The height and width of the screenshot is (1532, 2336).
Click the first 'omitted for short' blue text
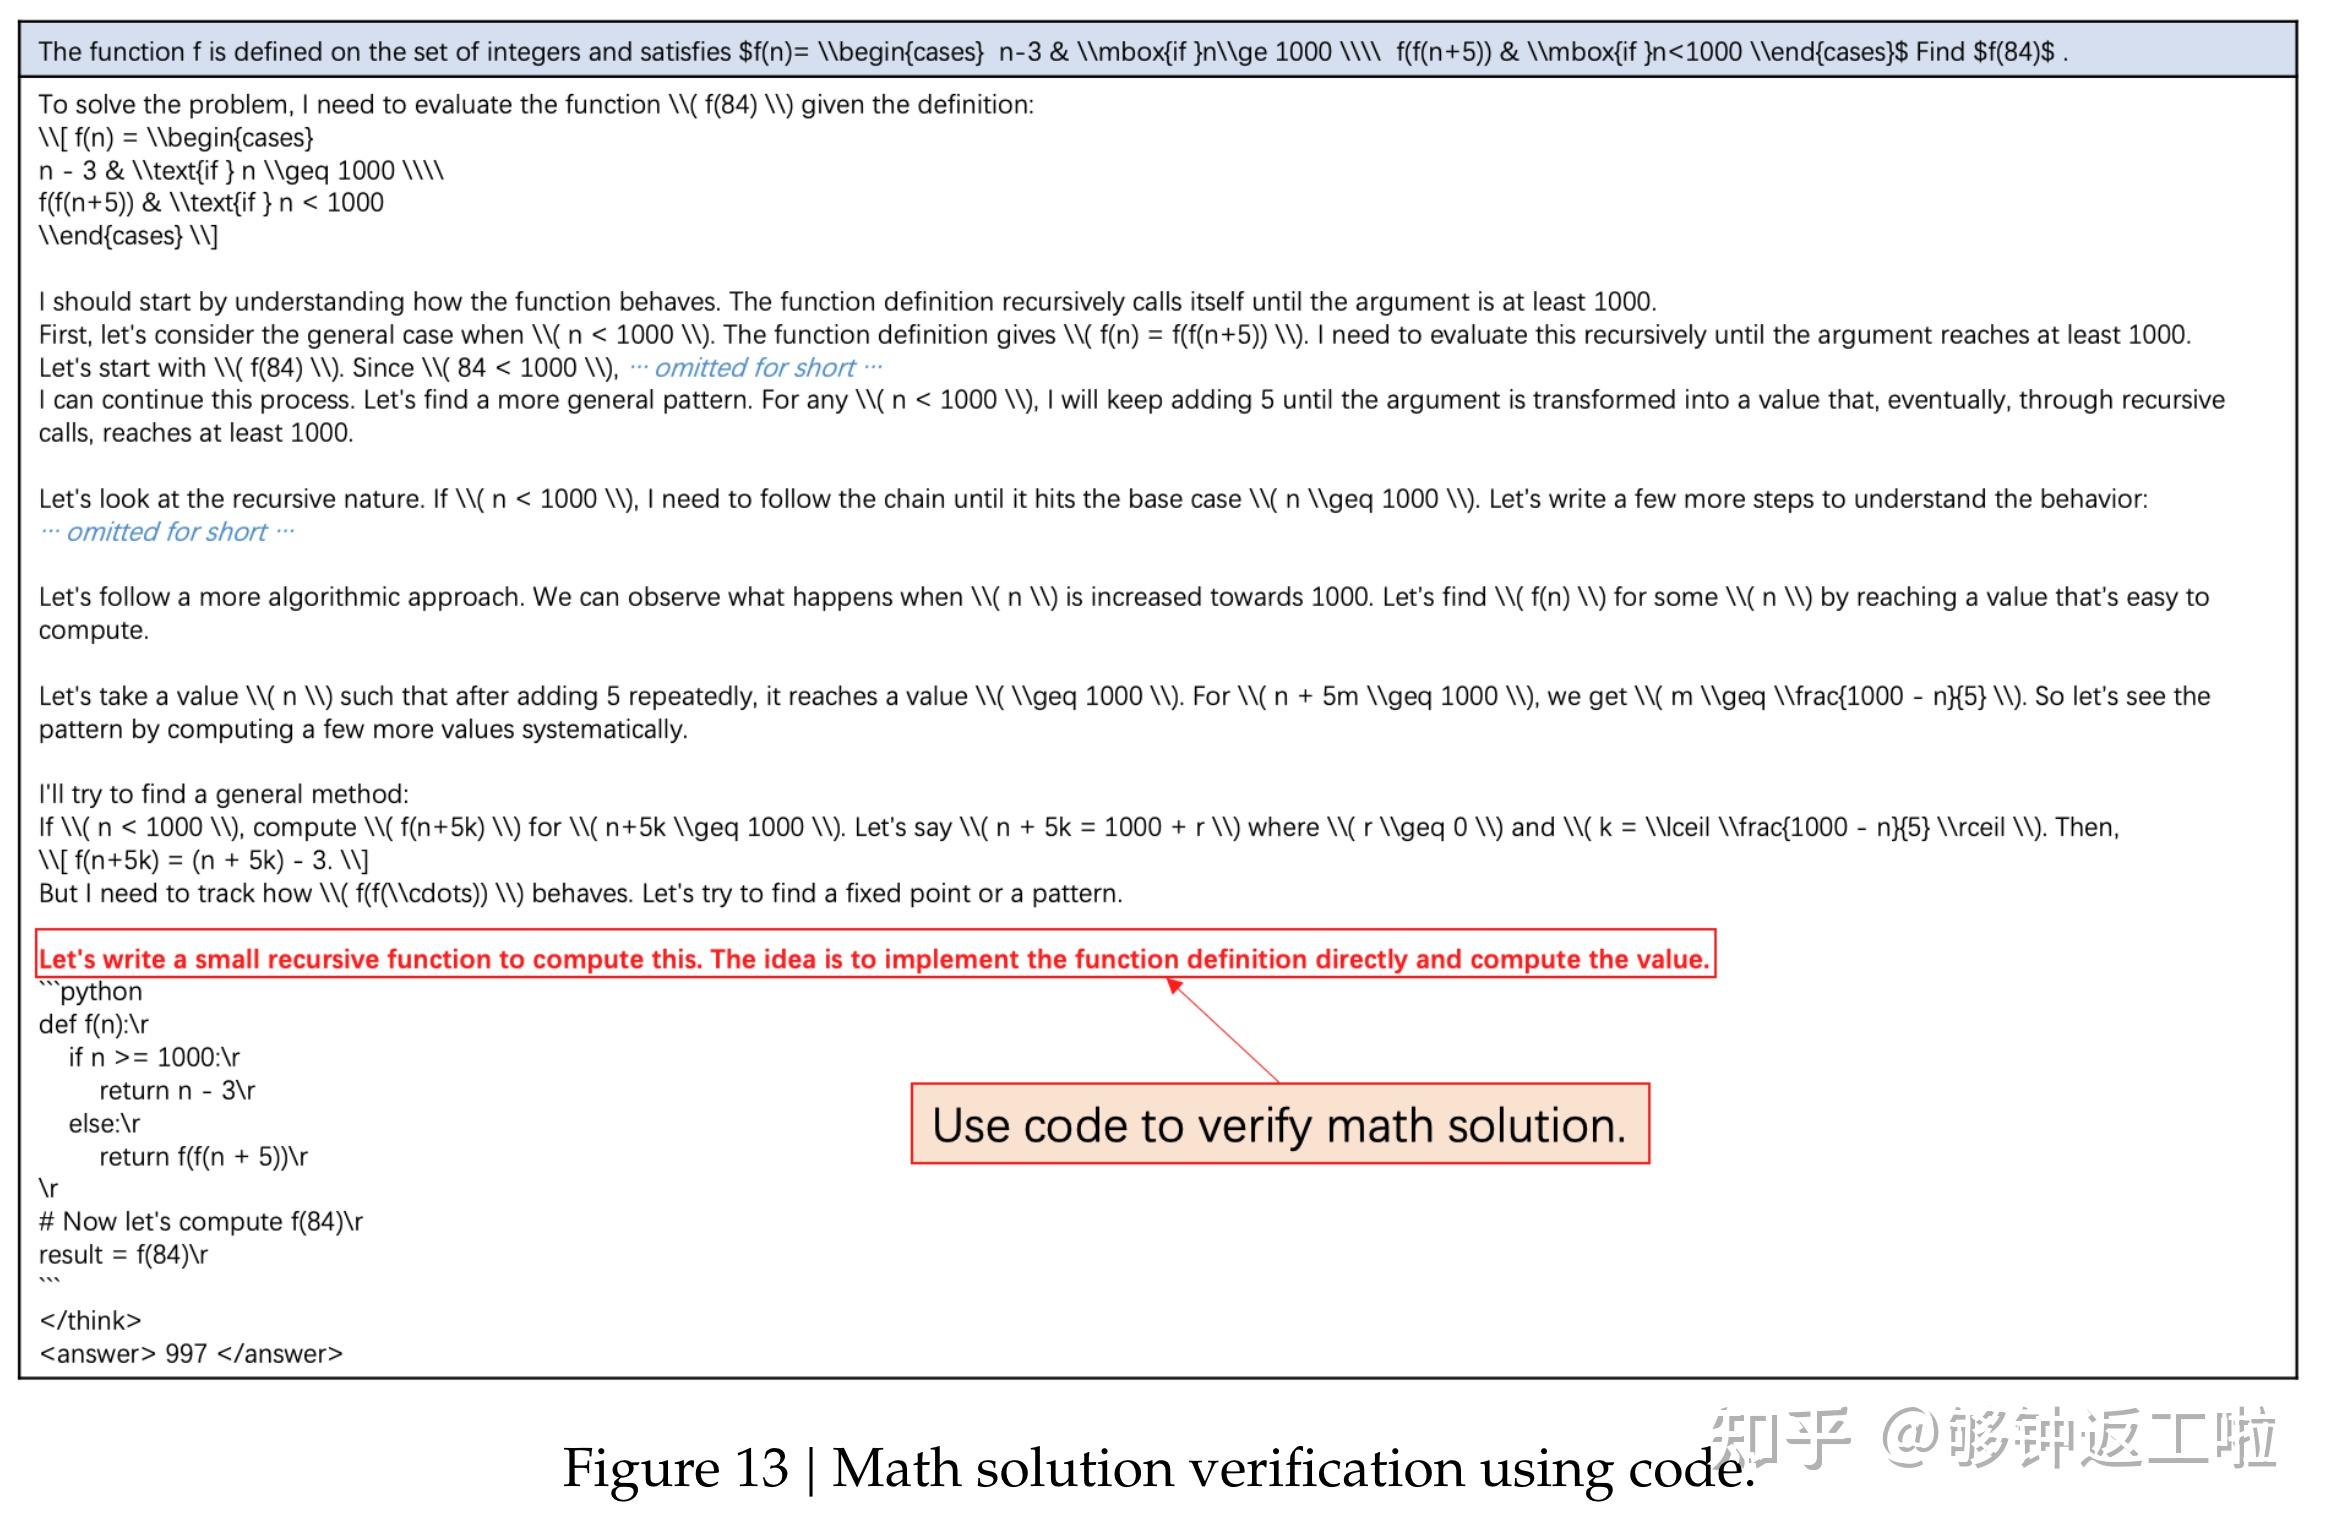tap(756, 367)
